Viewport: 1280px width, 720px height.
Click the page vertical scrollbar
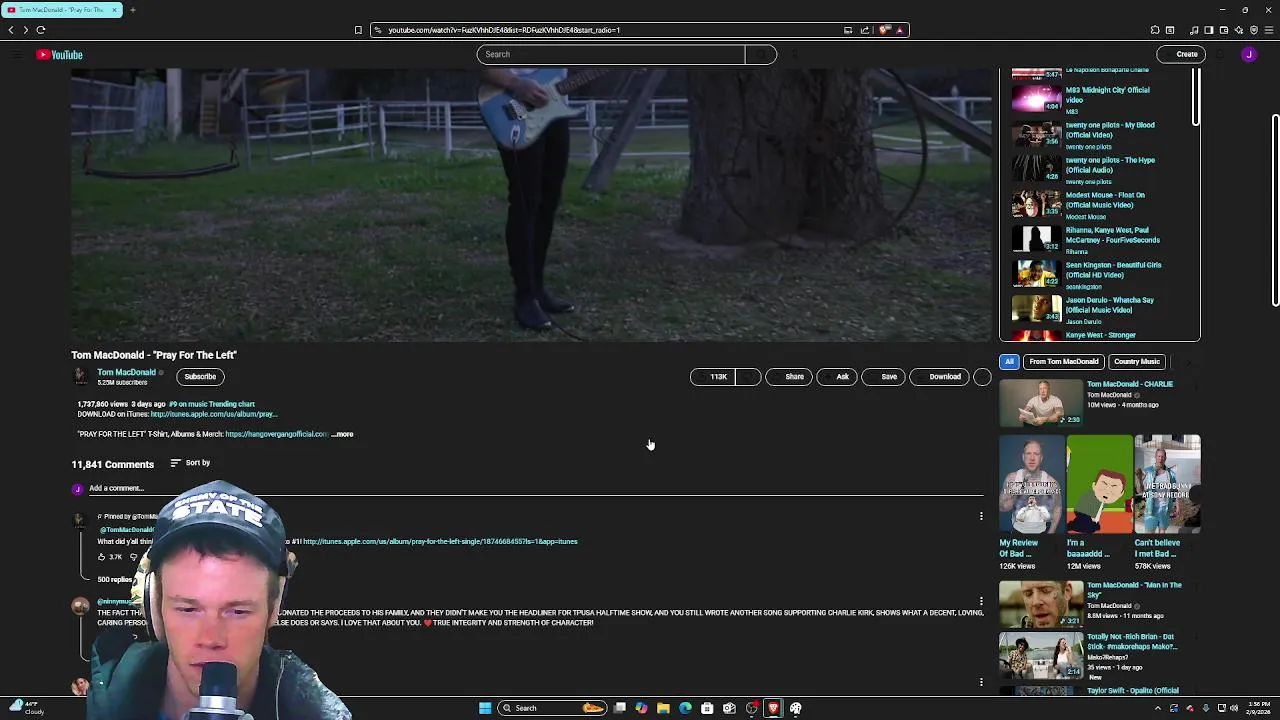pos(1276,210)
